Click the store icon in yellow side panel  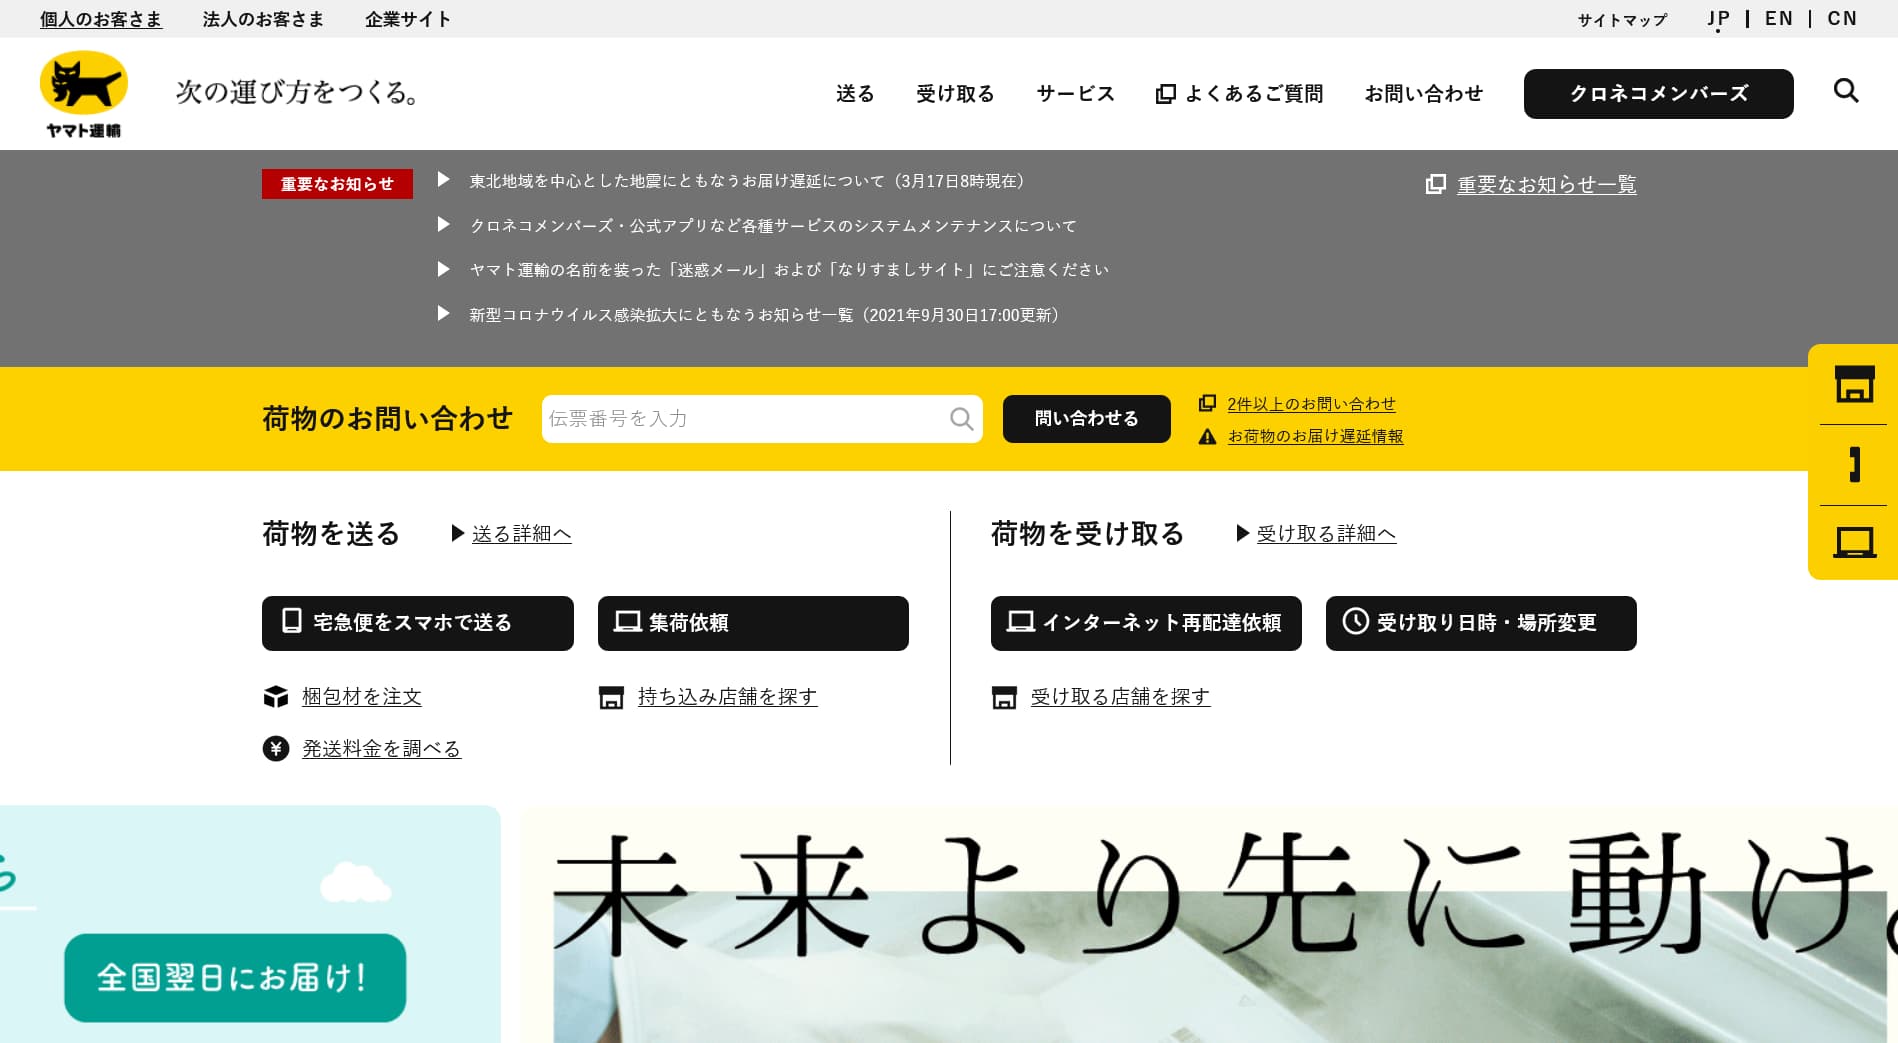click(x=1854, y=384)
